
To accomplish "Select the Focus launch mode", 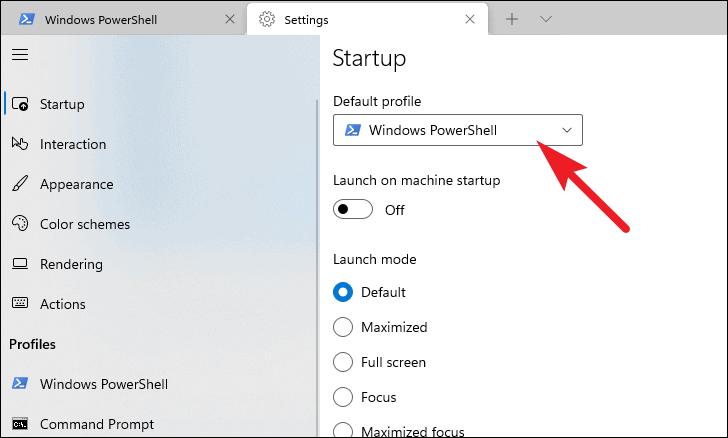I will (x=343, y=397).
